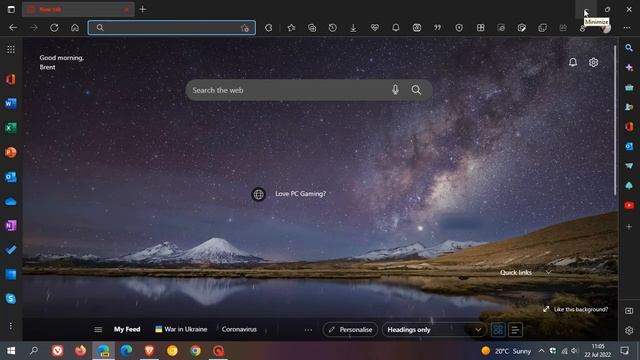
Task: Open the Downloads toolbar icon
Action: (x=353, y=28)
